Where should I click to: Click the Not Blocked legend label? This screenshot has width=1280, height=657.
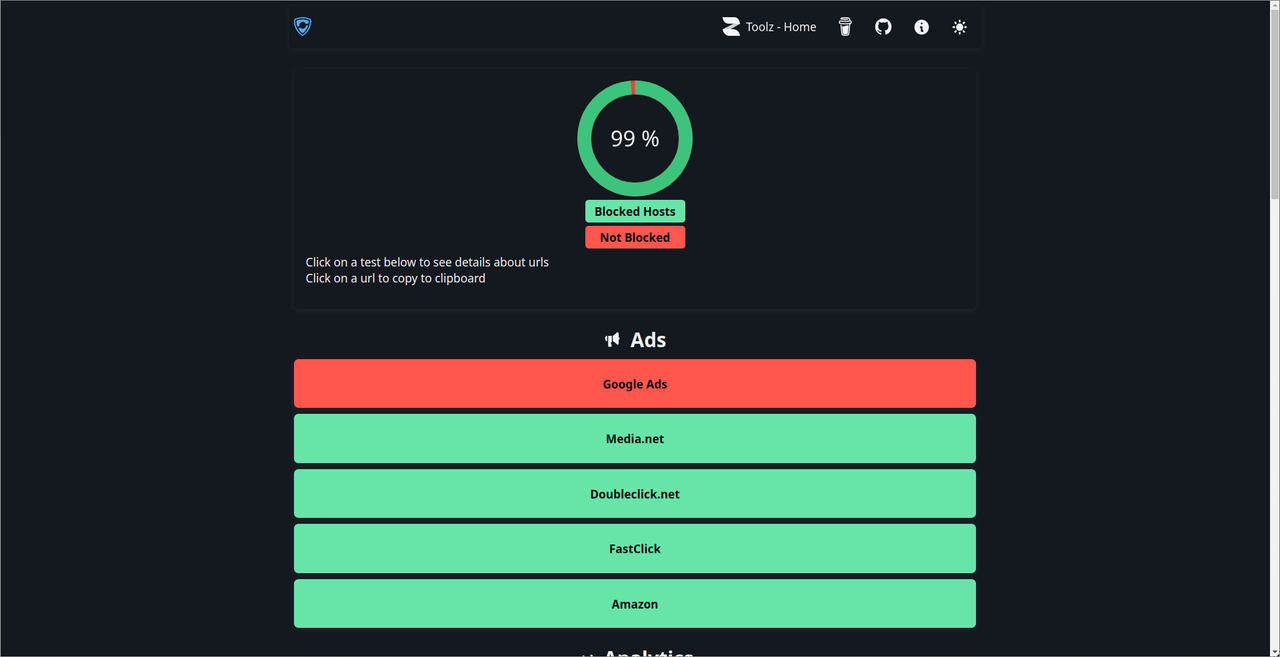[x=635, y=237]
